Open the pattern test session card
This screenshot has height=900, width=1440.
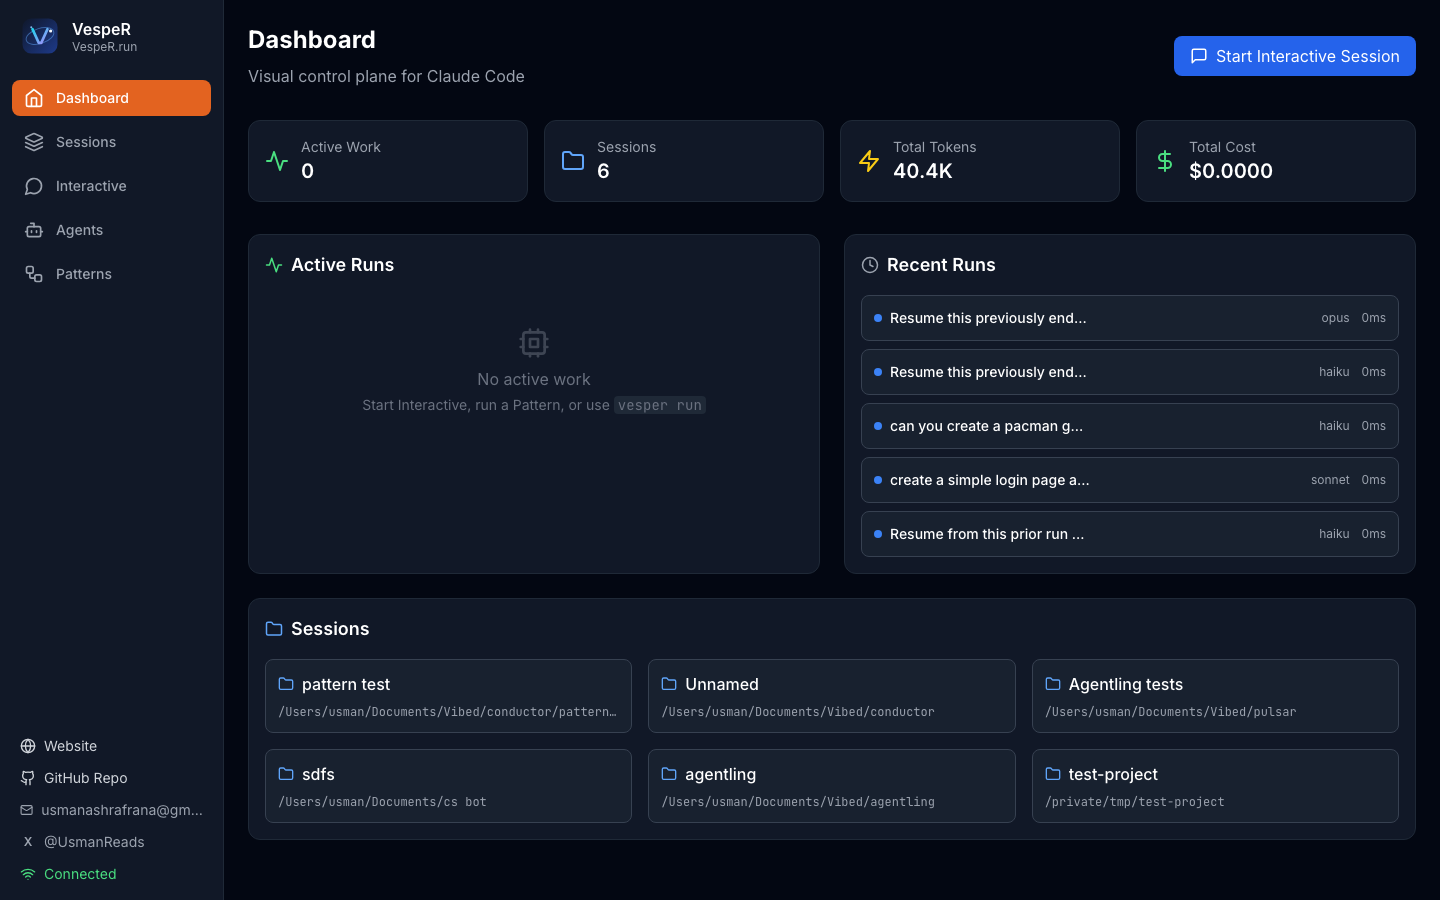(448, 696)
